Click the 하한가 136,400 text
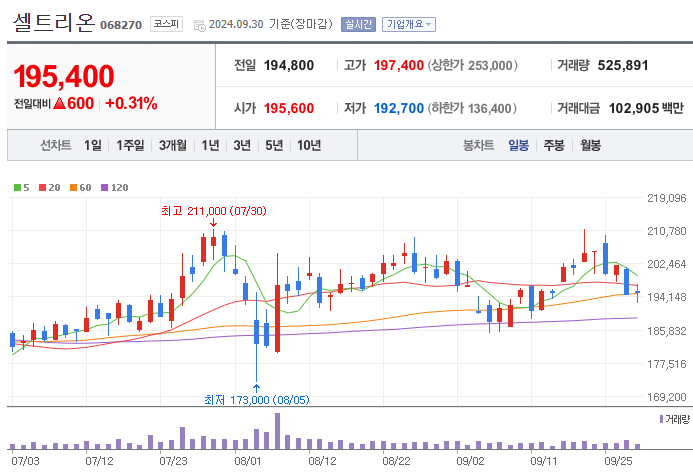 point(472,108)
